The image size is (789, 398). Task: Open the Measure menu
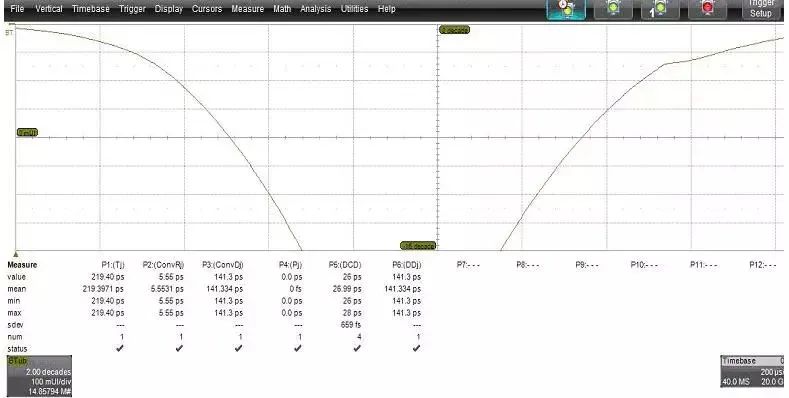click(x=248, y=9)
